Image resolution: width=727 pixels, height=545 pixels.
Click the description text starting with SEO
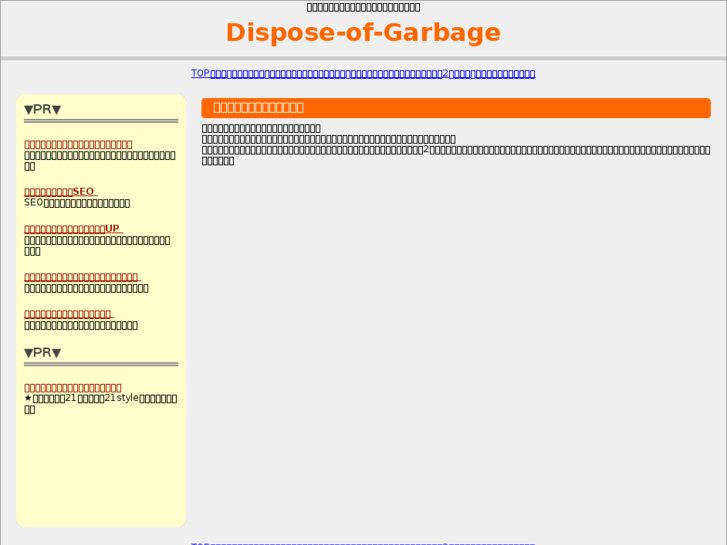[x=77, y=203]
